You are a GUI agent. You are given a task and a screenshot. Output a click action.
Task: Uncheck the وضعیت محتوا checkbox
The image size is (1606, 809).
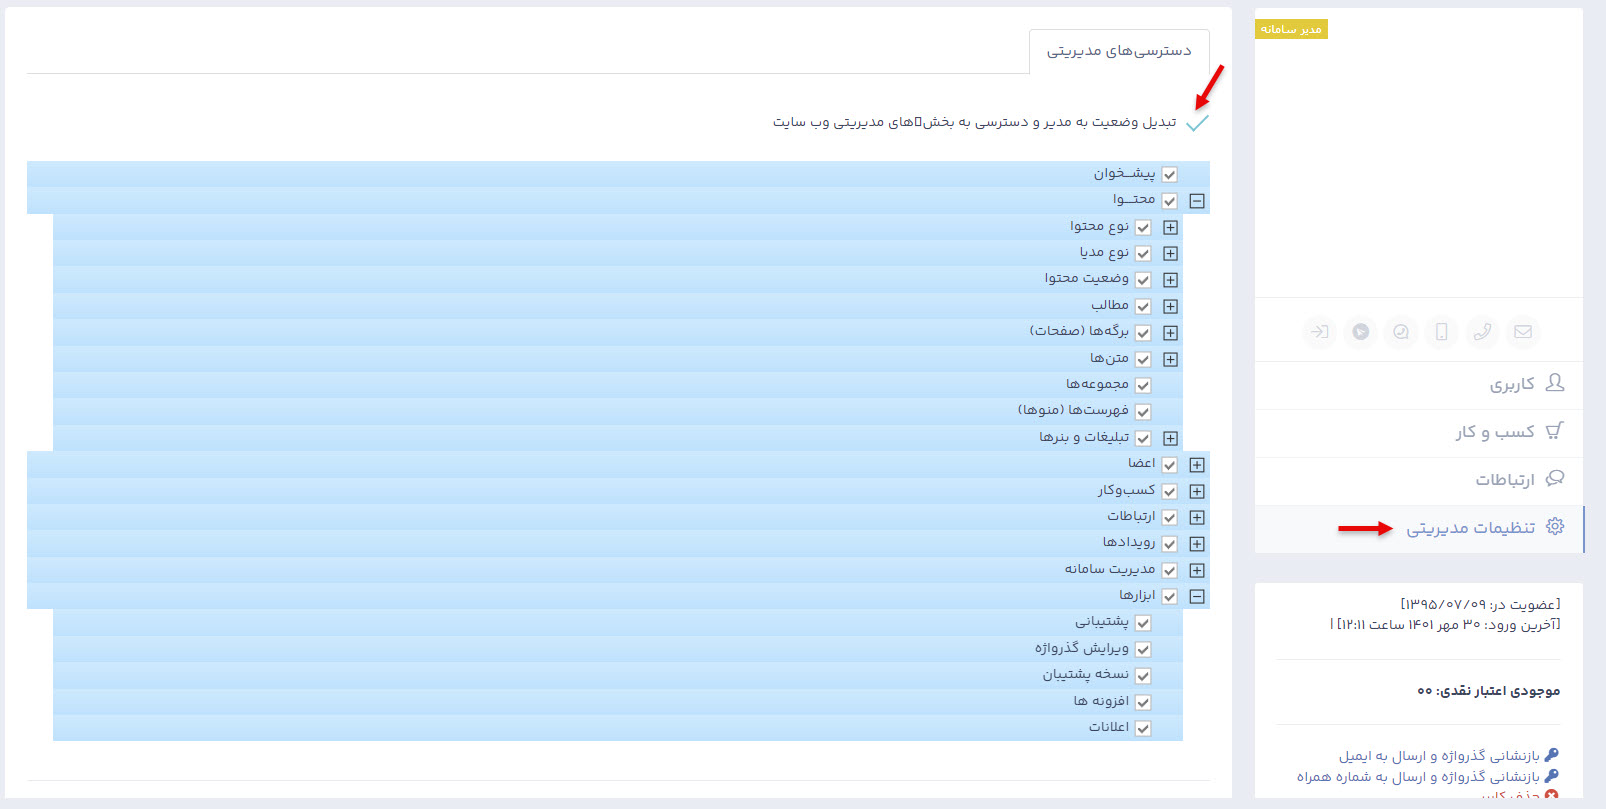pos(1143,280)
